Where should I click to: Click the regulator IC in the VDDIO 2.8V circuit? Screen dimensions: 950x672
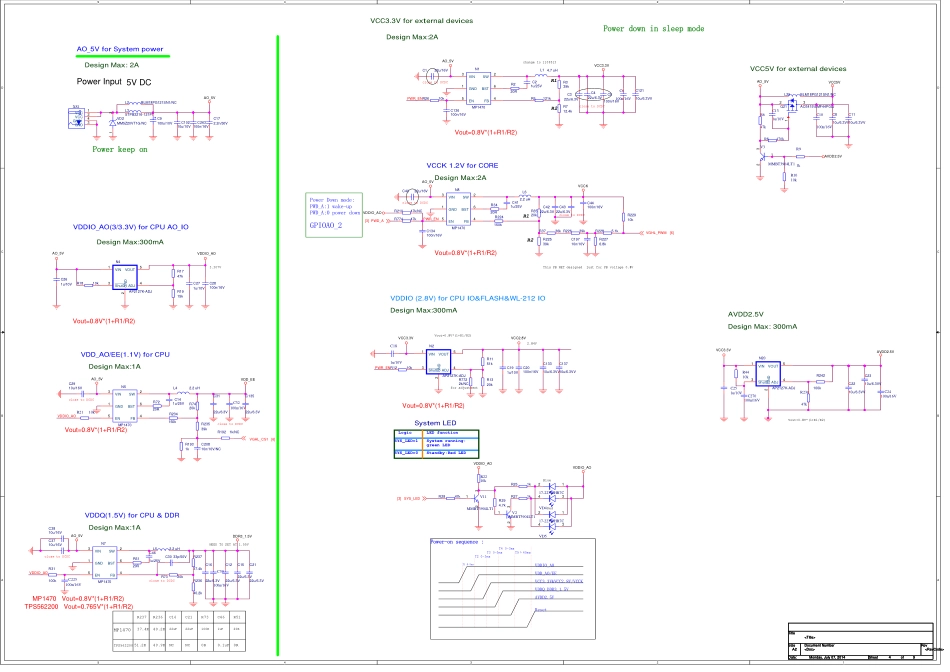point(438,362)
